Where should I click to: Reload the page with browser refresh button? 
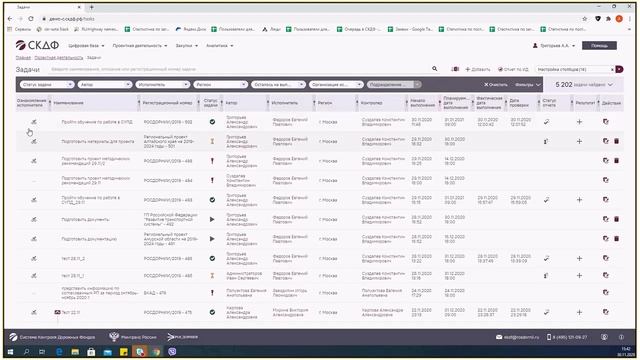click(31, 19)
